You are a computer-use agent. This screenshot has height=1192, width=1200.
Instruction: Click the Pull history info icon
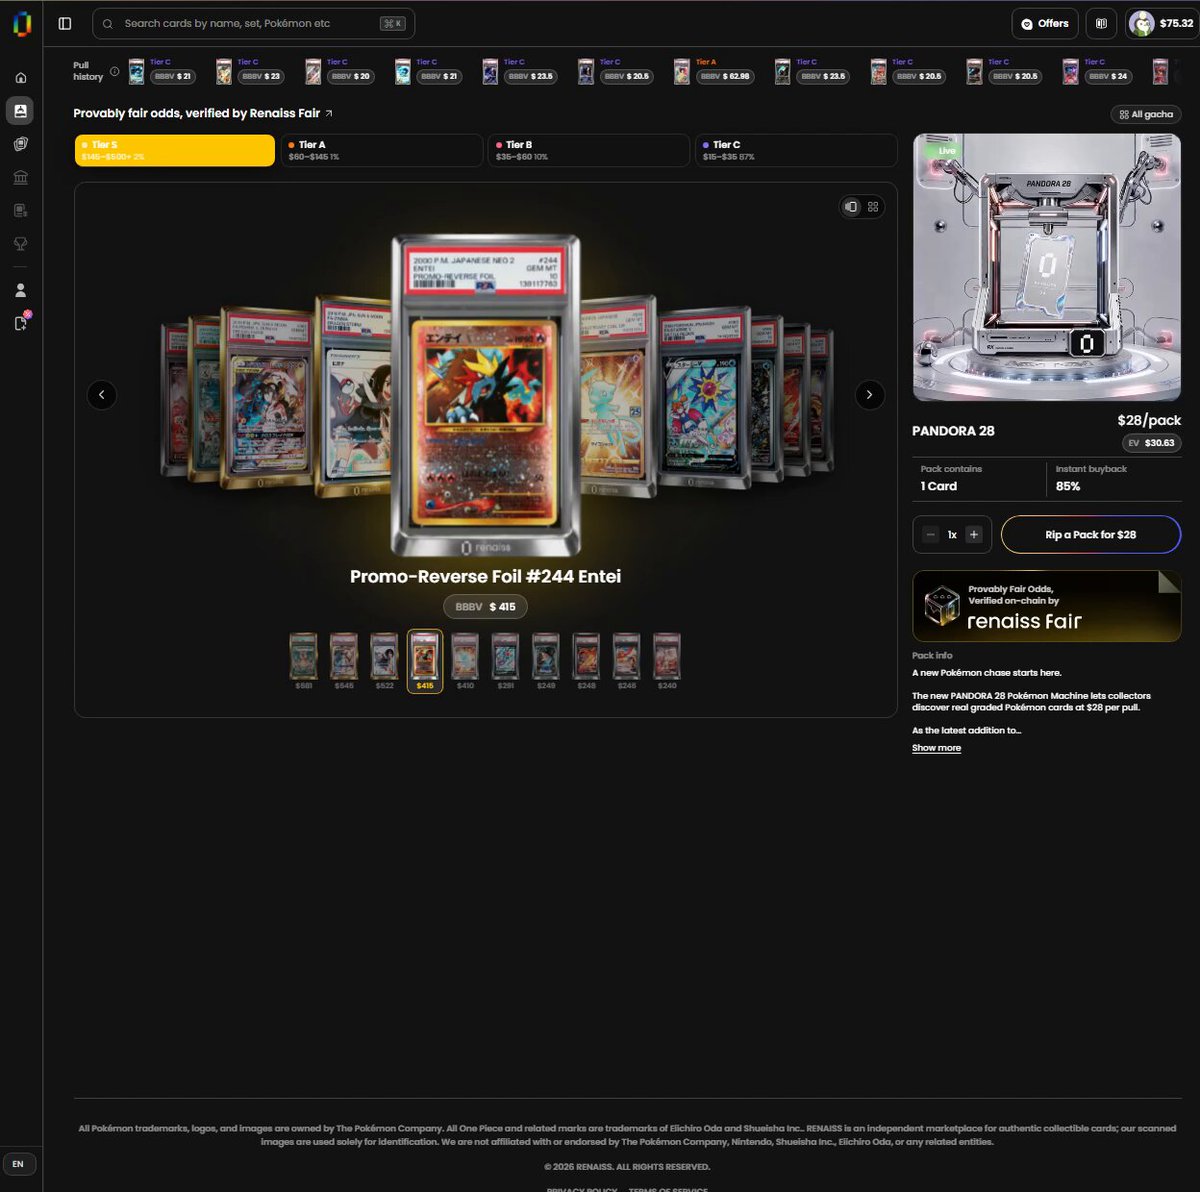pyautogui.click(x=114, y=71)
